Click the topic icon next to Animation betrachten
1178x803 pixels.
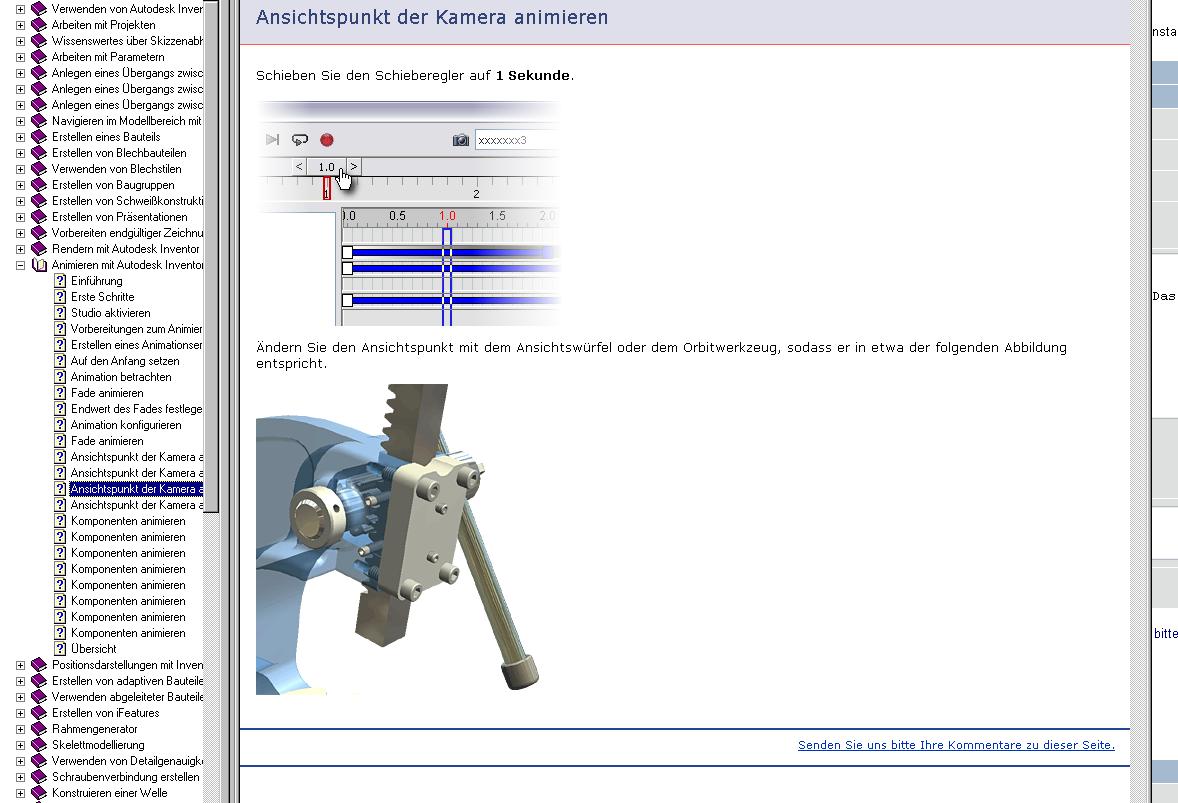60,377
